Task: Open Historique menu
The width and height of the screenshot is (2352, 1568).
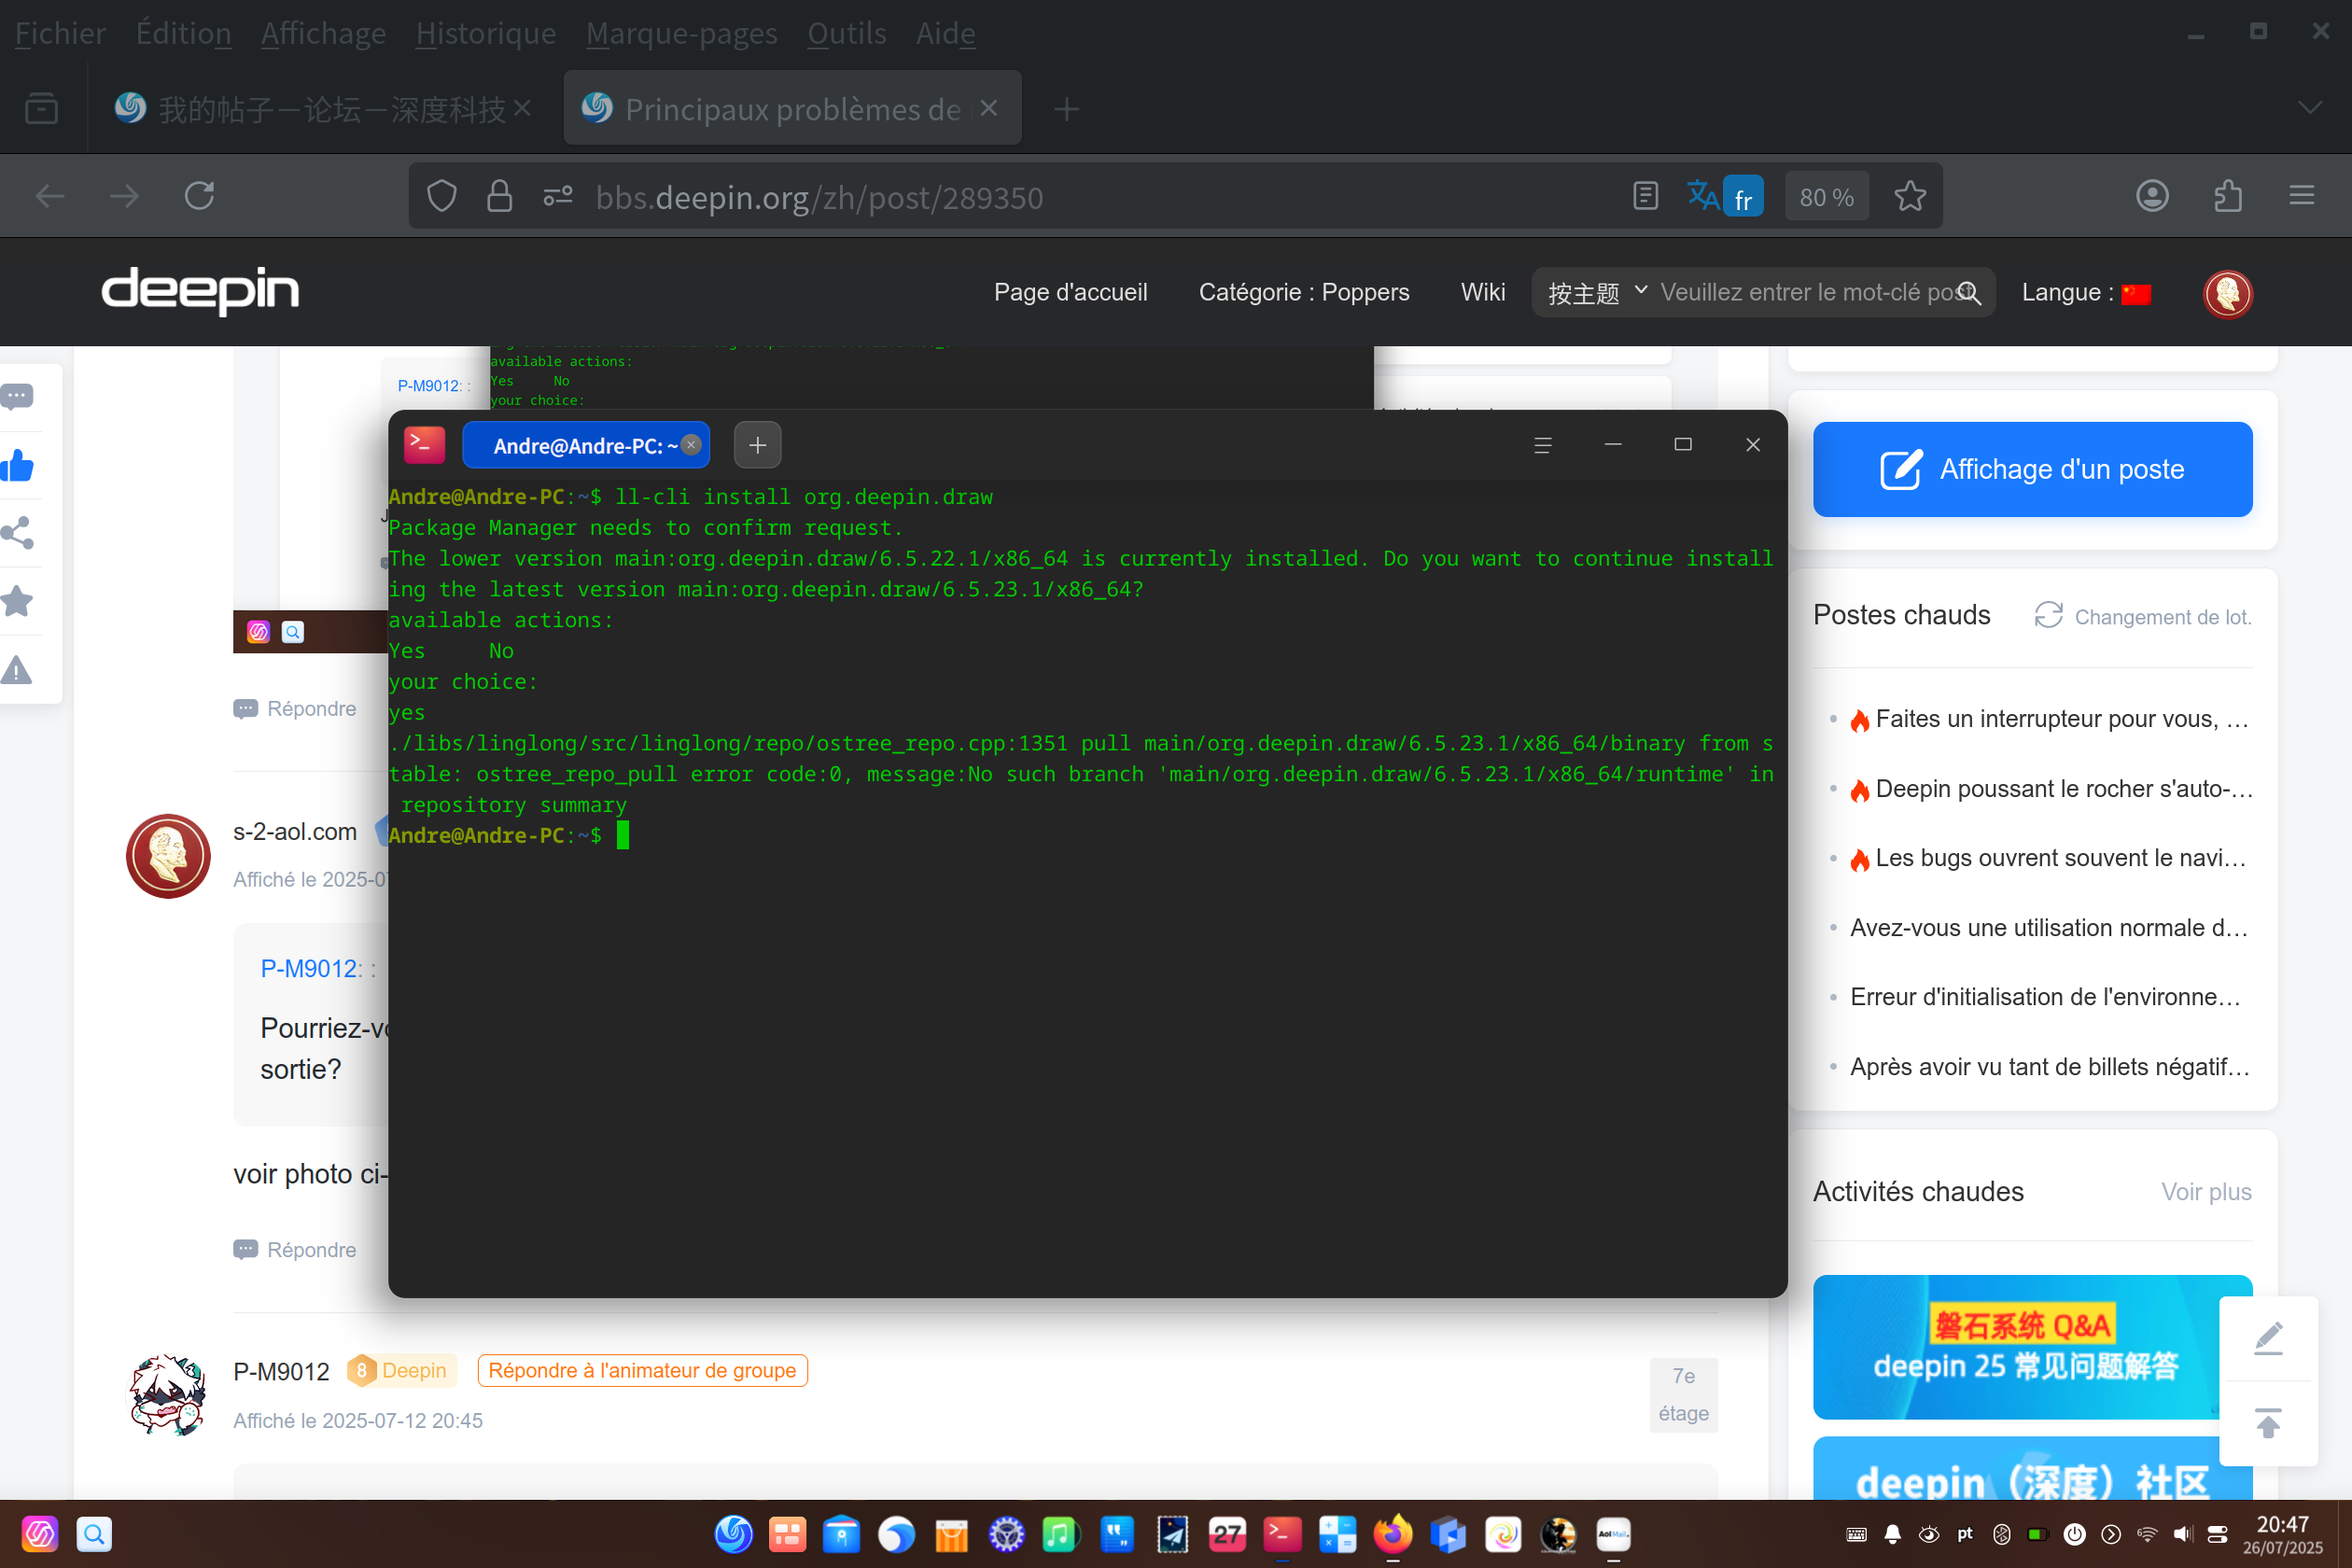Action: click(485, 33)
